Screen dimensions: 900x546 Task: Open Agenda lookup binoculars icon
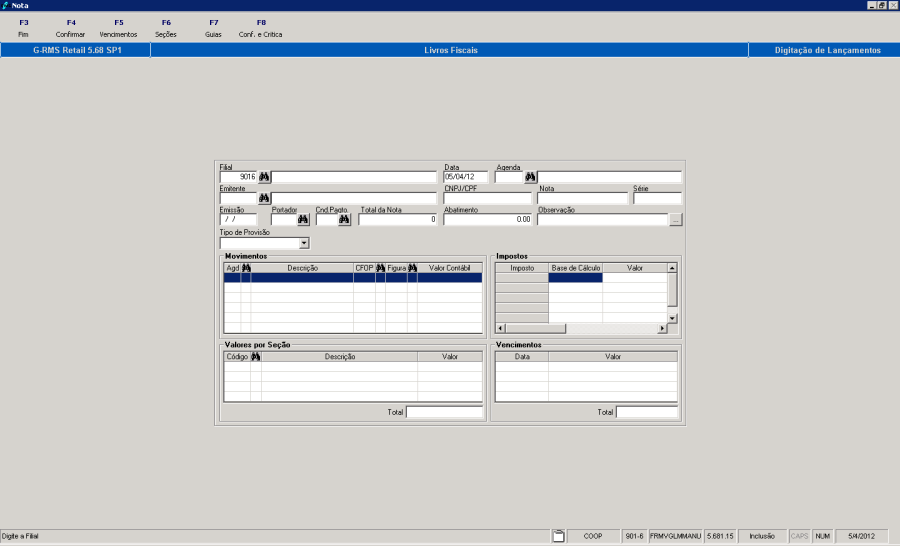click(530, 177)
